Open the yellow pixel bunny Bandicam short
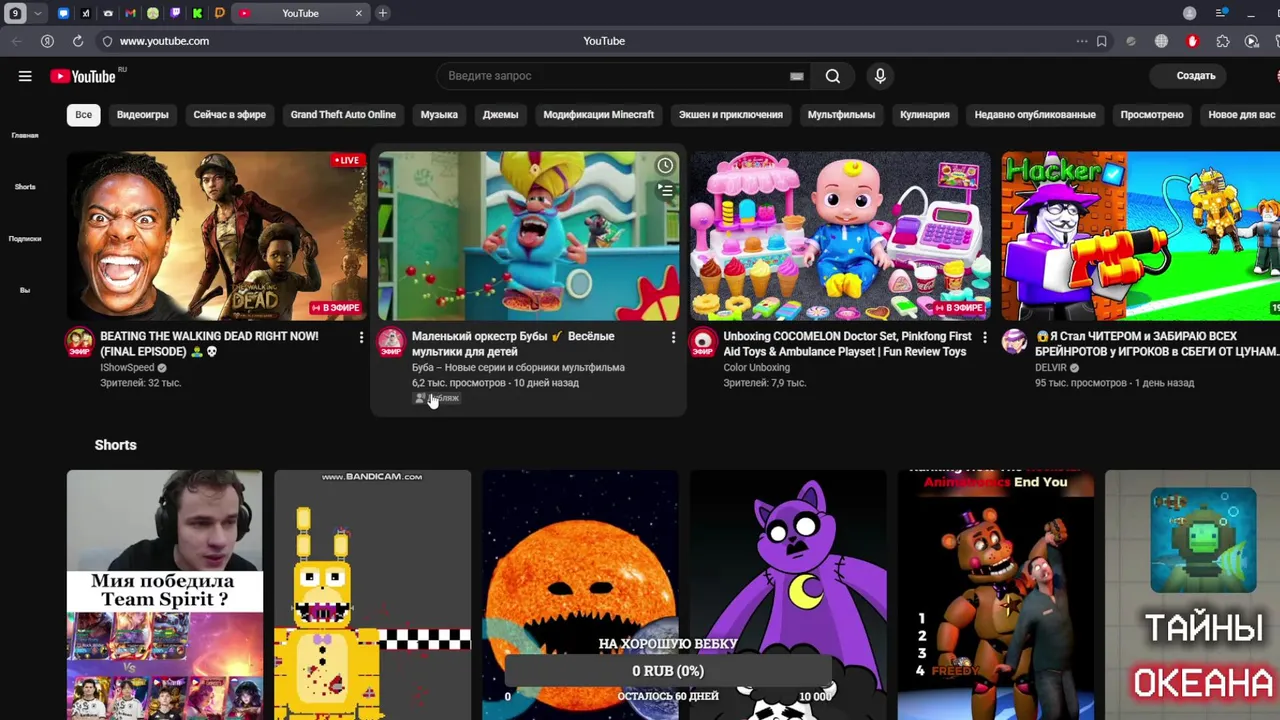Screen dimensions: 1280x720 coord(373,595)
